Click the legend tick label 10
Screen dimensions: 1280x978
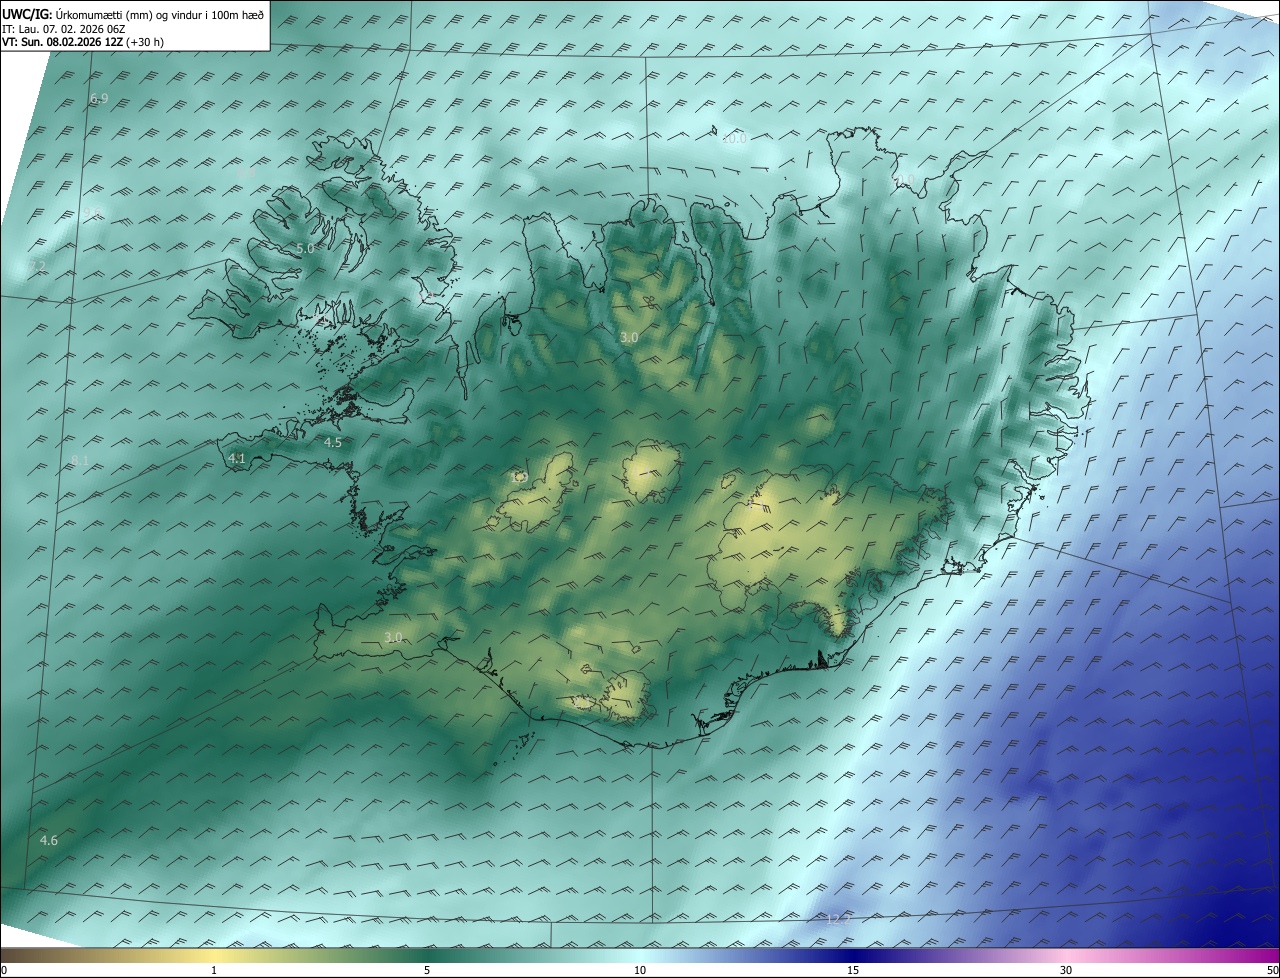tap(640, 970)
